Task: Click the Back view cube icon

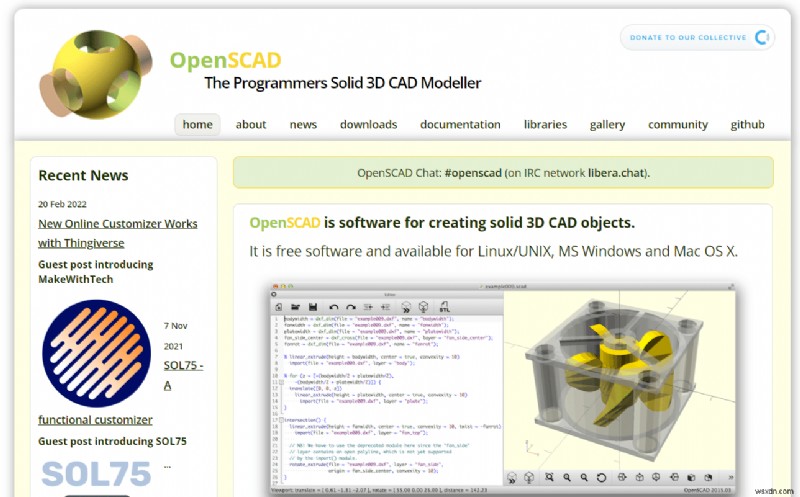Action: [708, 478]
